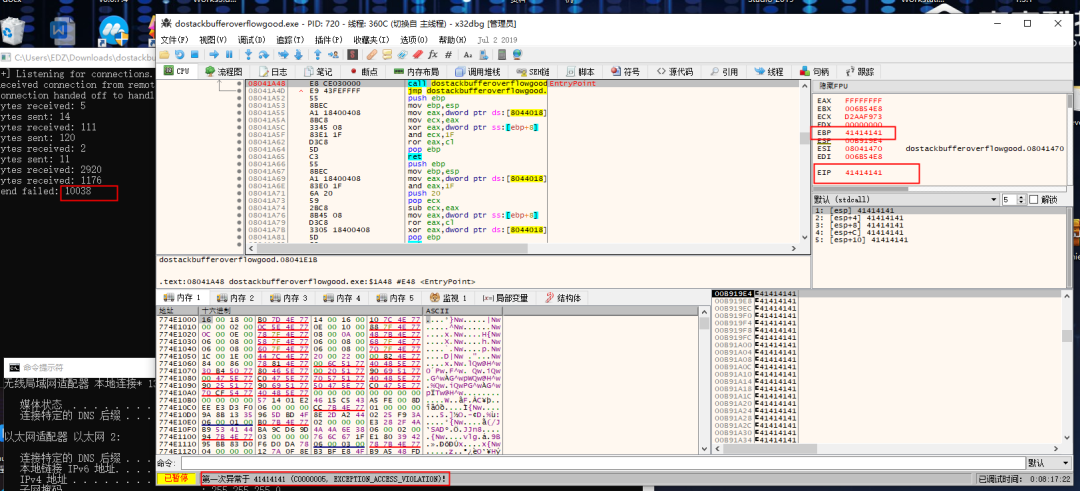The height and width of the screenshot is (491, 1080).
Task: Click the Trace over toolbar icon
Action: click(x=298, y=54)
